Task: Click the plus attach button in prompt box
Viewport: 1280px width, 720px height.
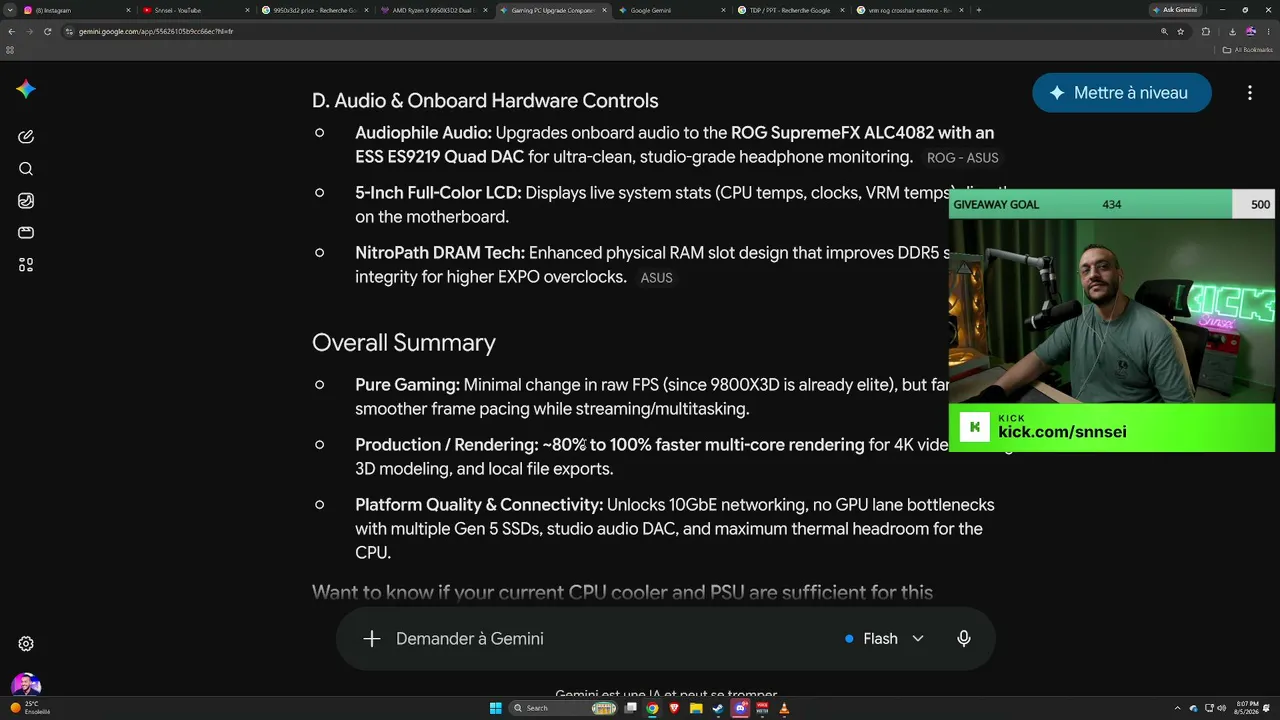Action: pyautogui.click(x=372, y=639)
